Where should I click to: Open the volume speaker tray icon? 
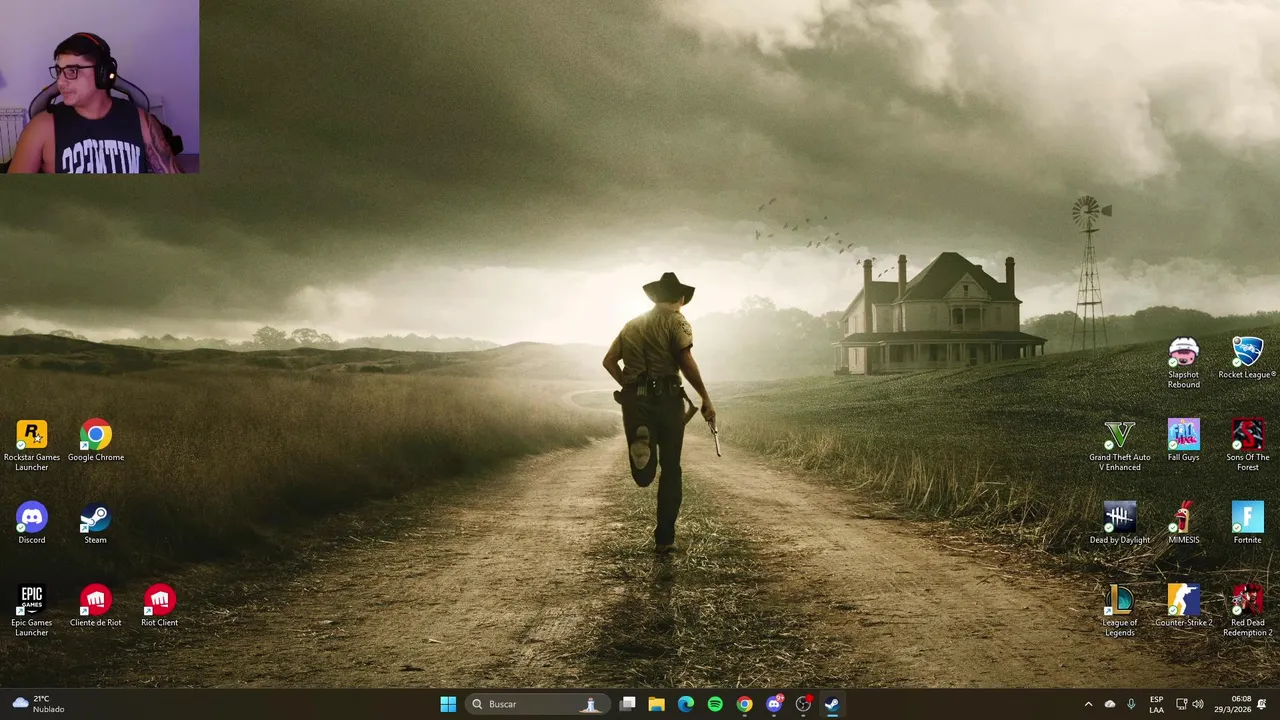pos(1198,704)
